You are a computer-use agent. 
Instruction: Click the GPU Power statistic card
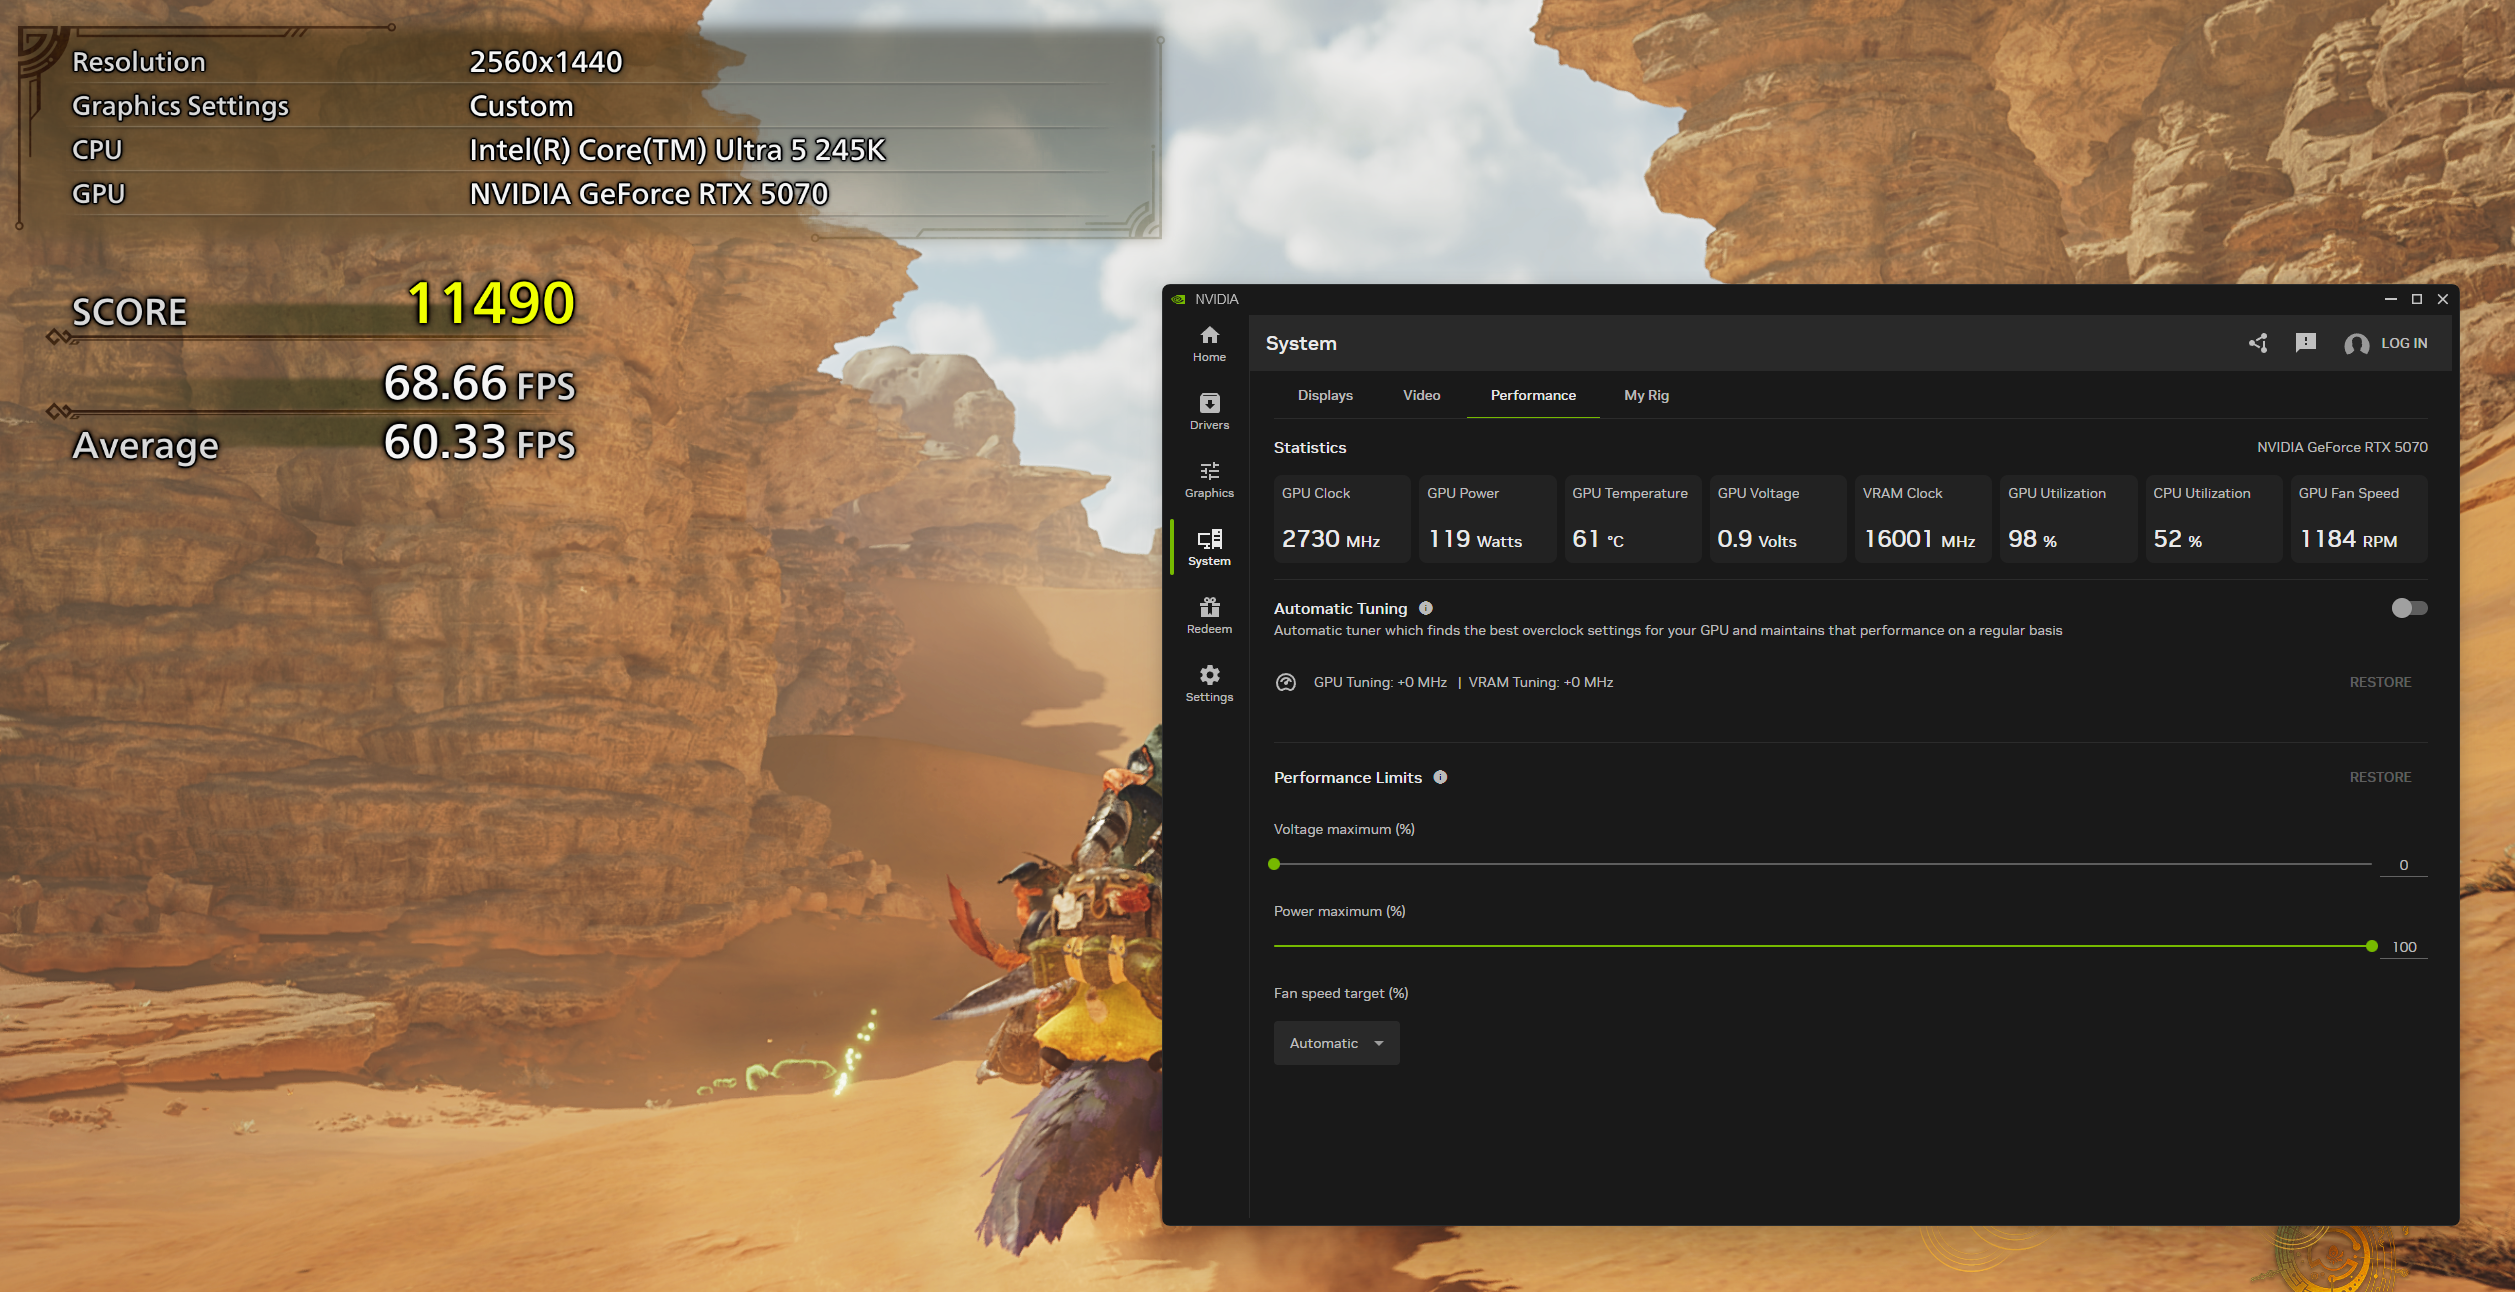1487,519
